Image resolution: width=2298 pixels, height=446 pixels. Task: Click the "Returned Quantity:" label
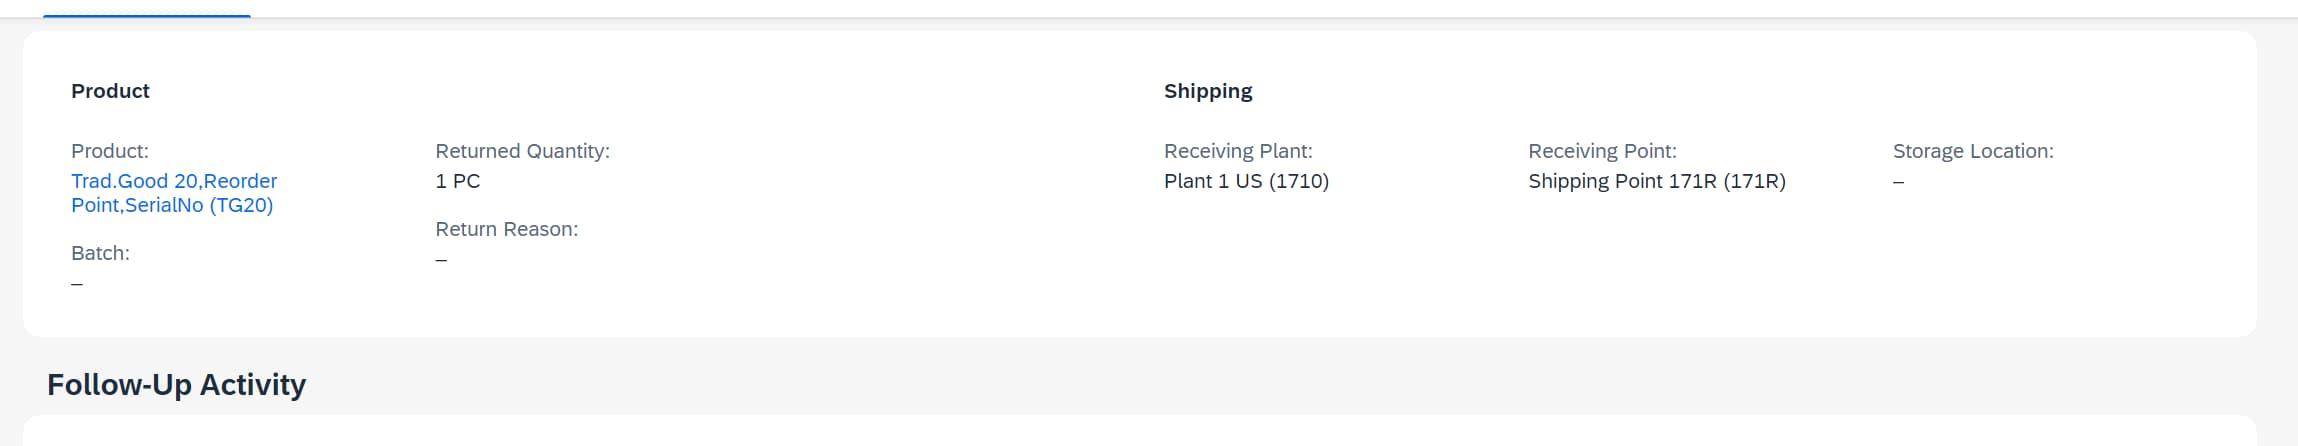pyautogui.click(x=522, y=151)
